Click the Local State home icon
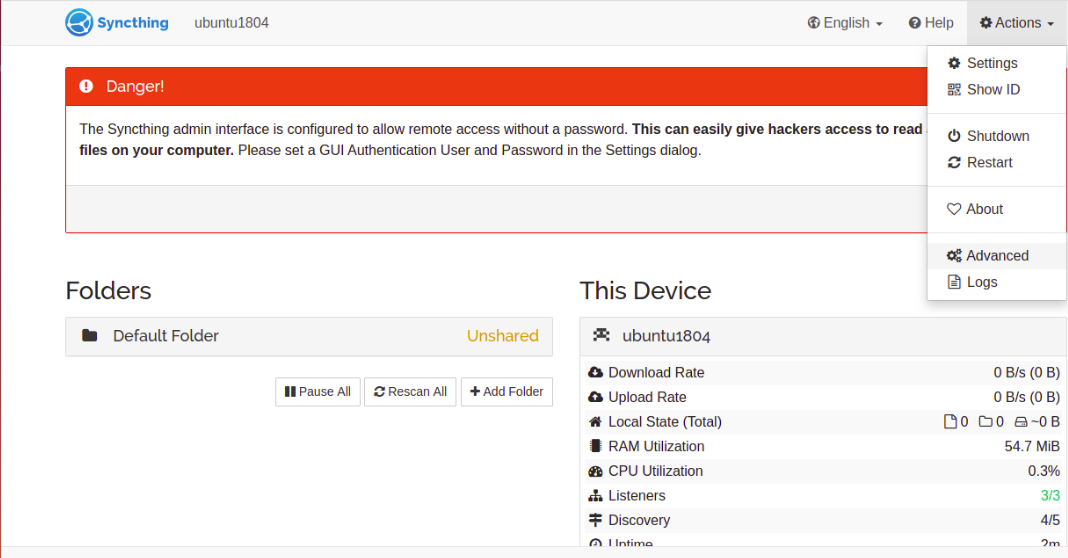This screenshot has height=558, width=1068. point(595,422)
